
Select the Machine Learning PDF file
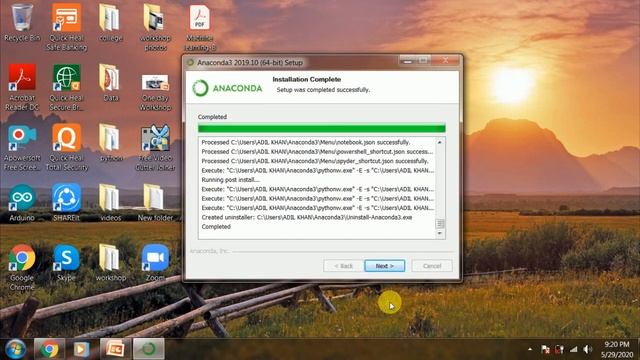coord(200,27)
